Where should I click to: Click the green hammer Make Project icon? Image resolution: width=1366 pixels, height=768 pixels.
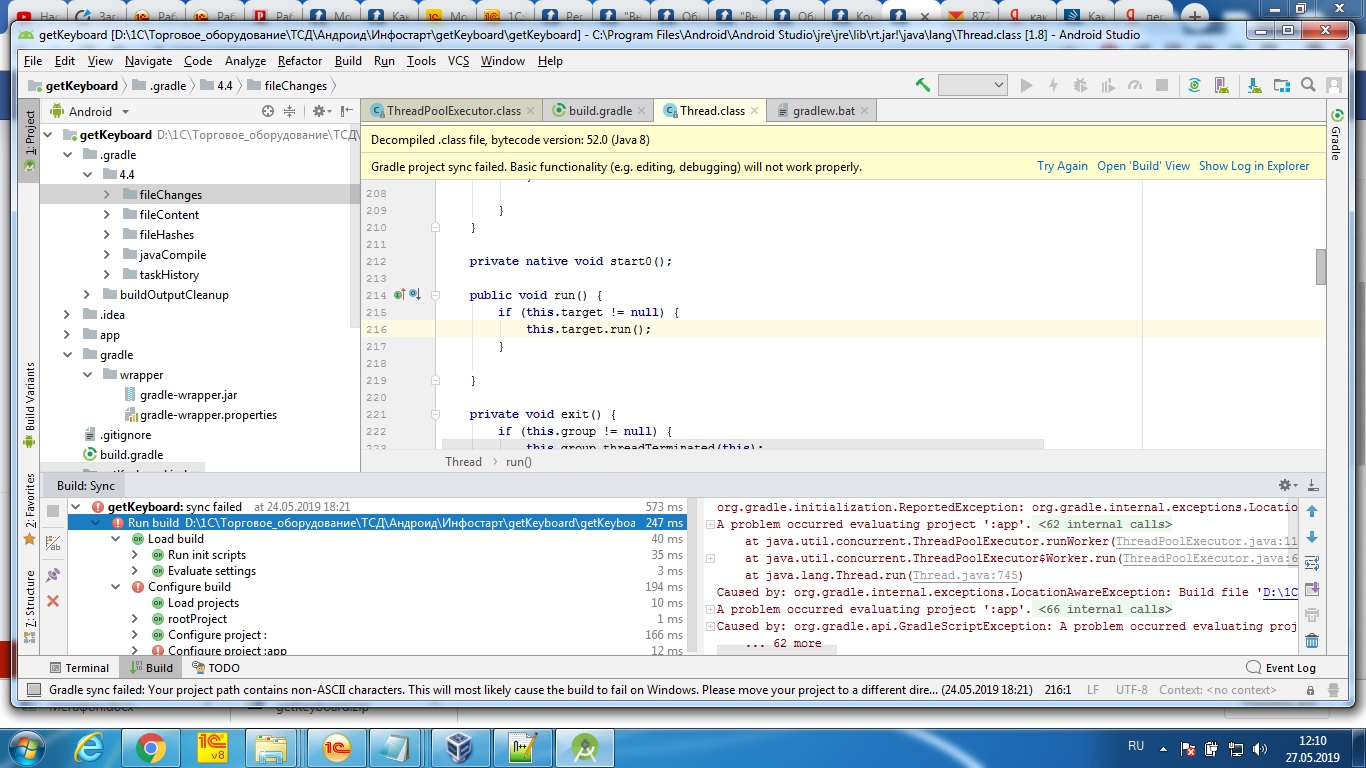(923, 85)
